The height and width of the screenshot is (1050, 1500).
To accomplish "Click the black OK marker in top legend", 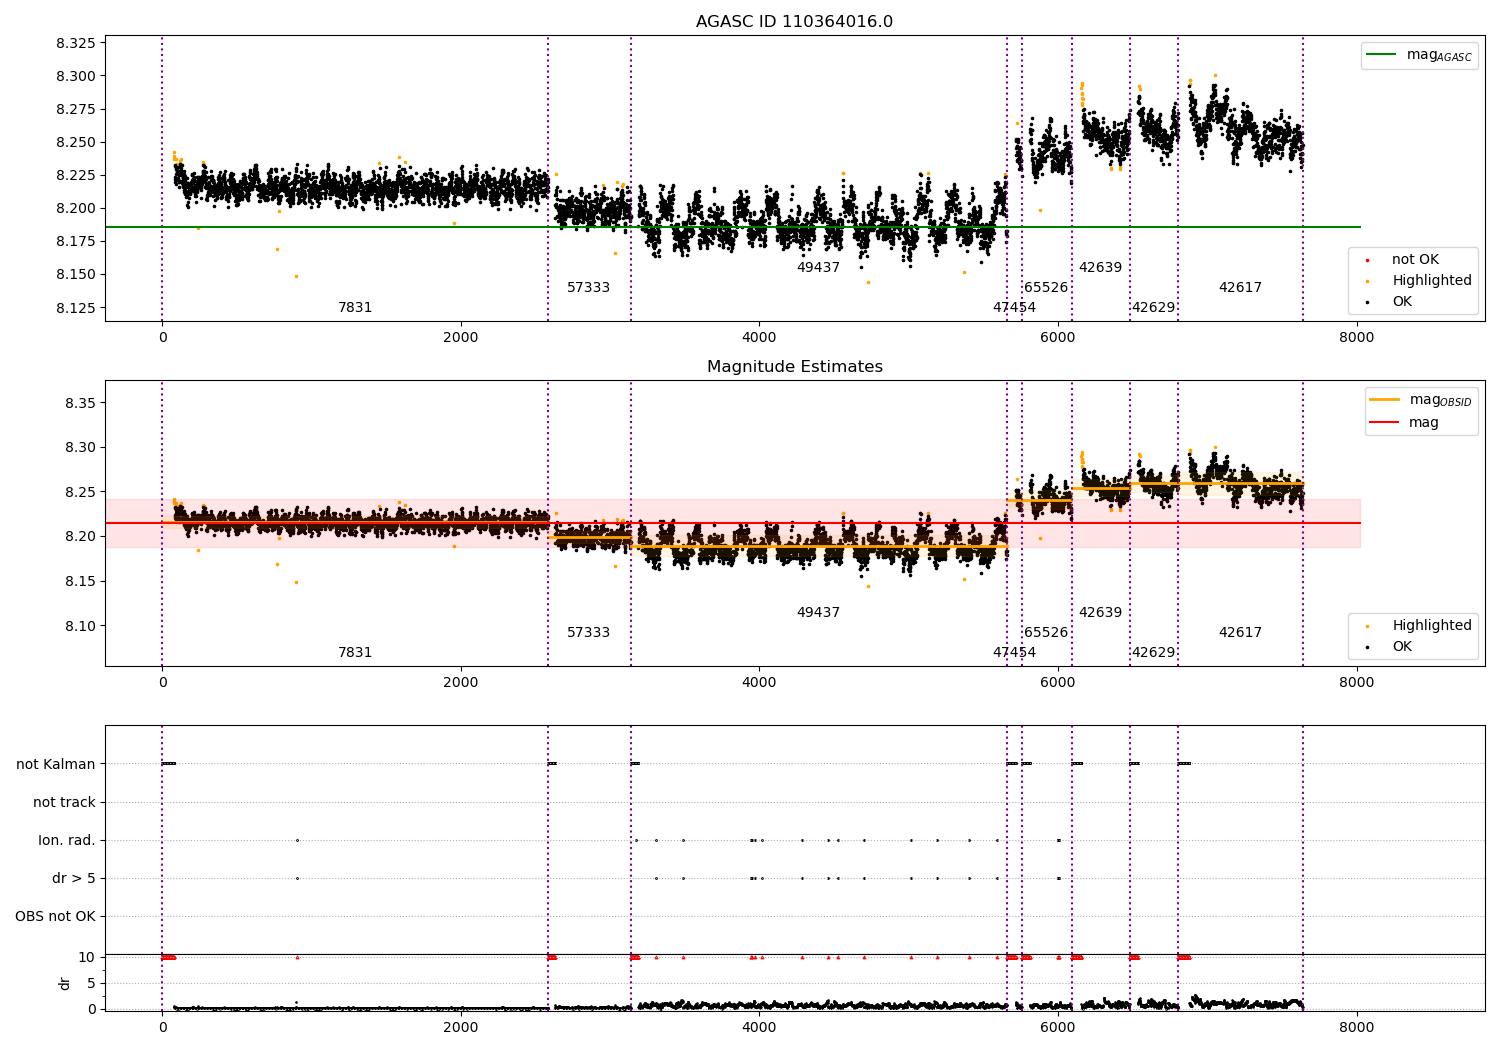I will click(1367, 302).
